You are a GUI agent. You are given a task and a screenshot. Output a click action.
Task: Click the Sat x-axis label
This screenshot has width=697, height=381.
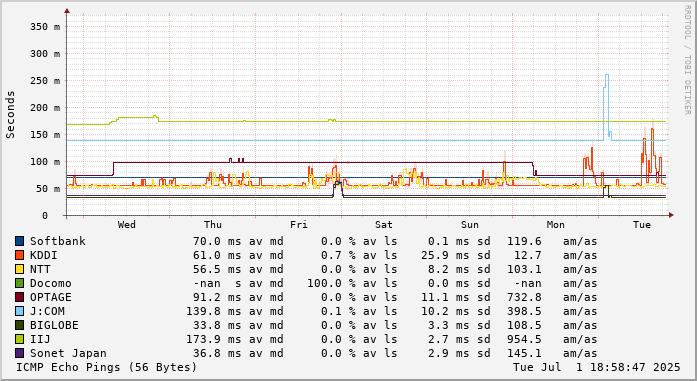coord(383,225)
